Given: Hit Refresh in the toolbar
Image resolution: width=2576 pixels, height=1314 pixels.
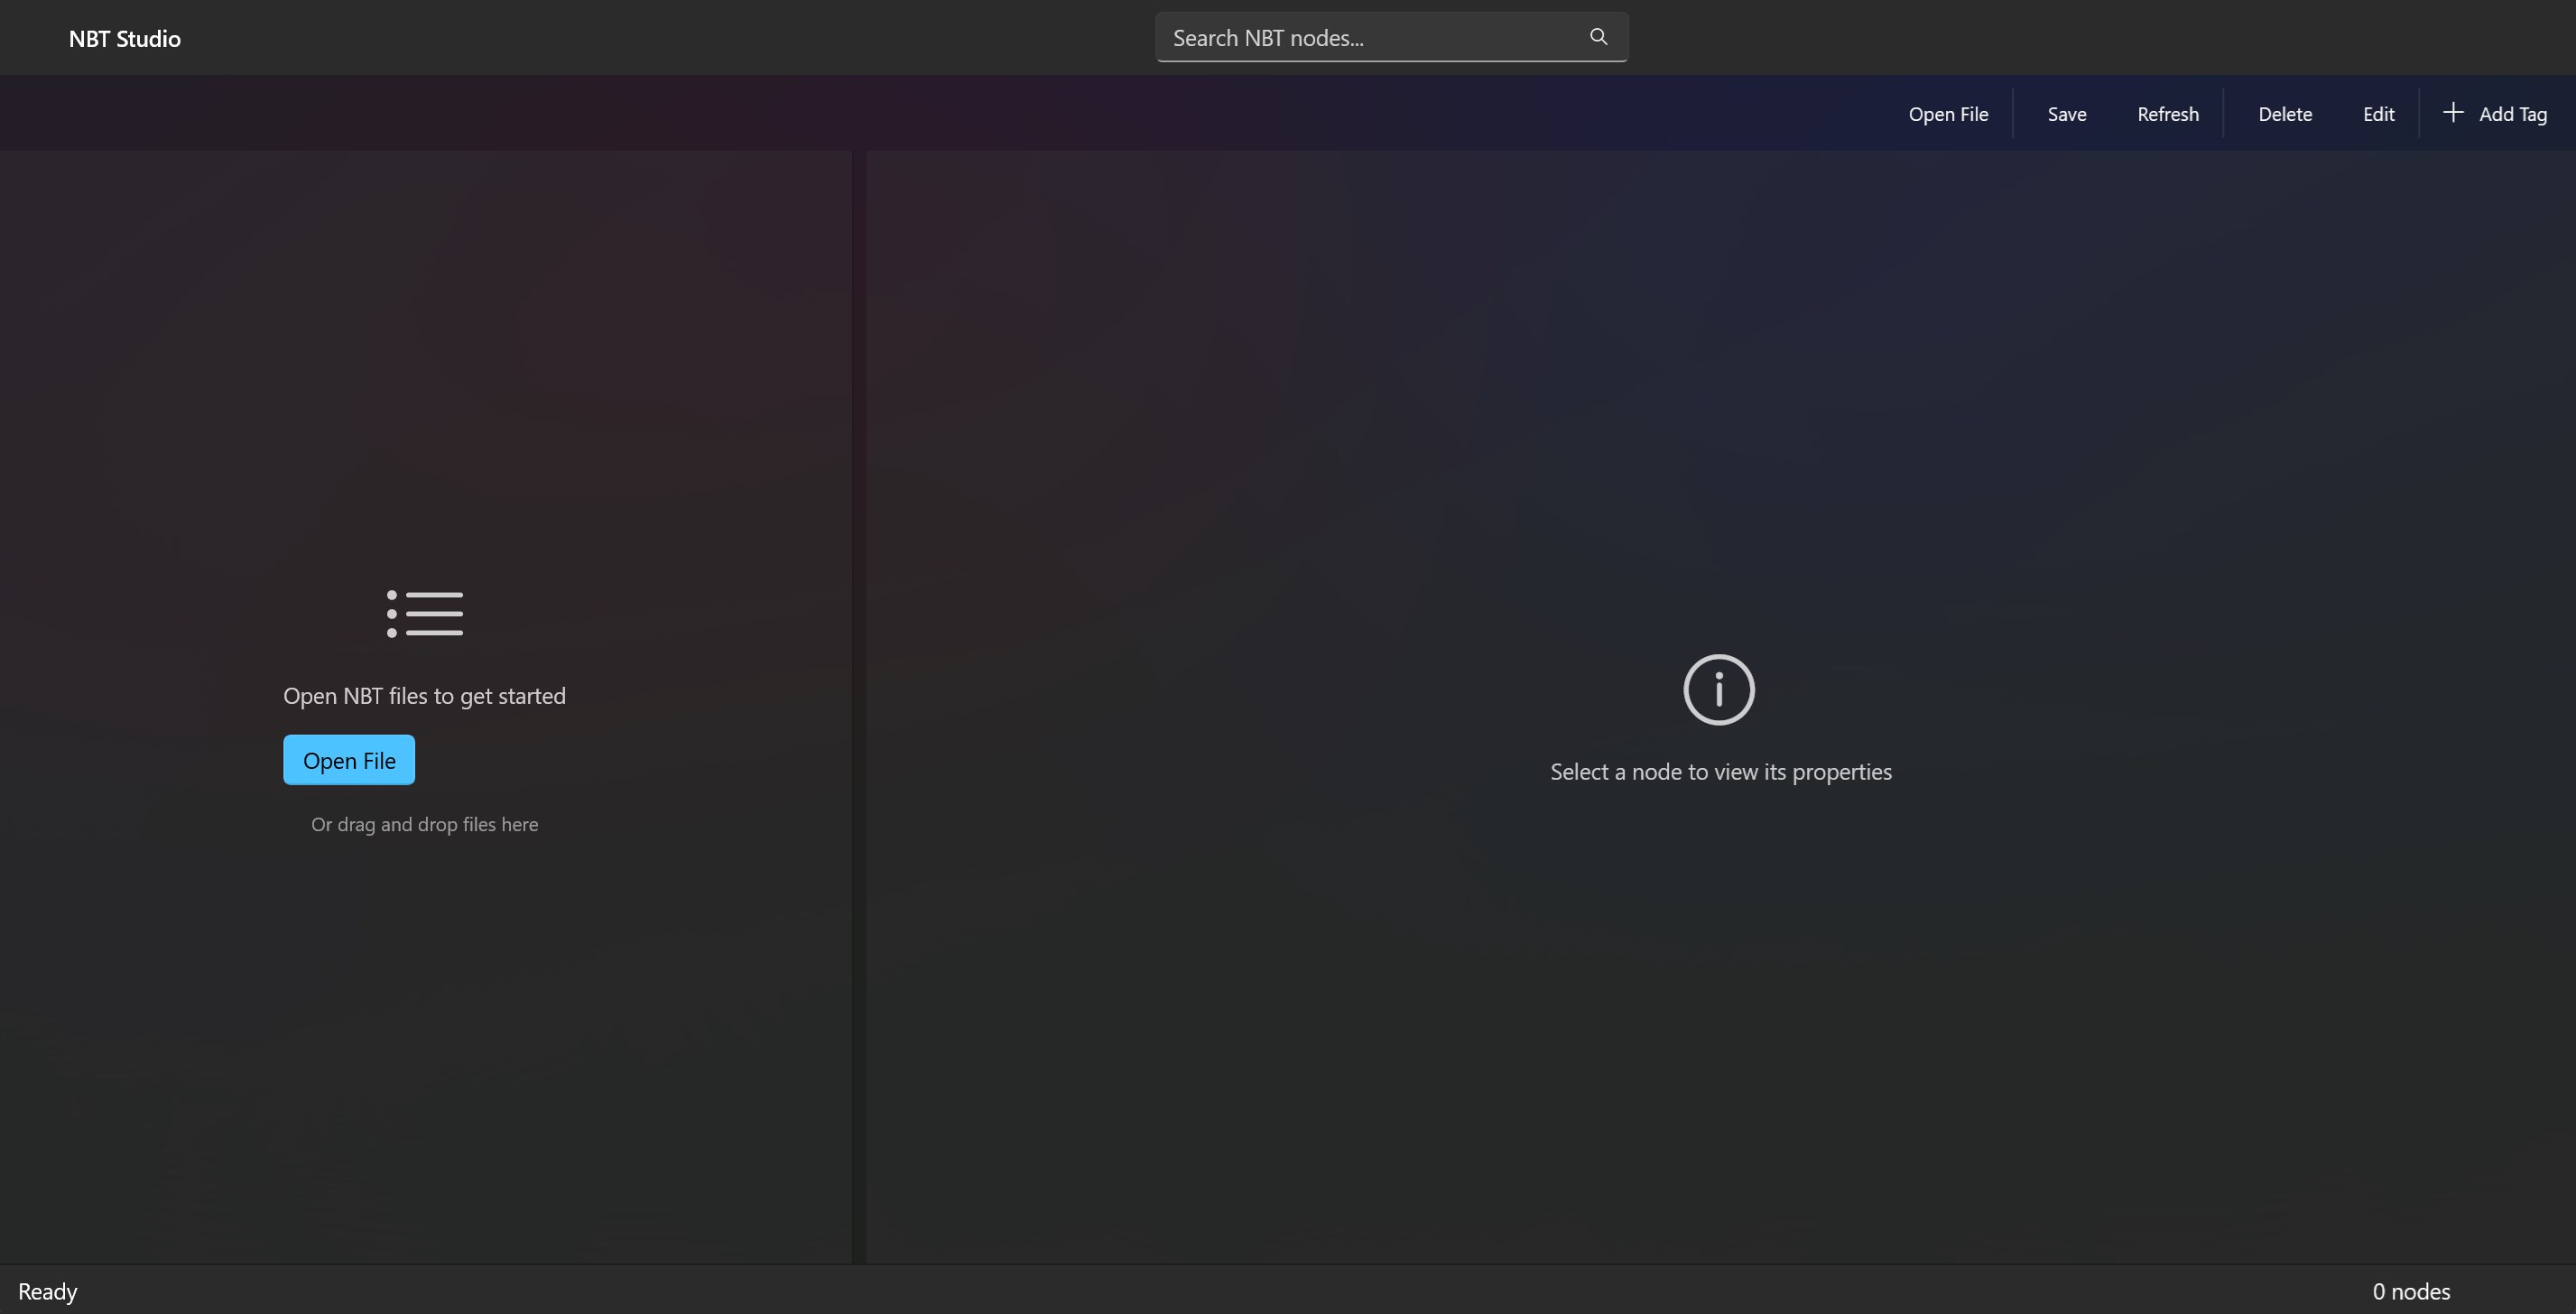Looking at the screenshot, I should 2167,114.
